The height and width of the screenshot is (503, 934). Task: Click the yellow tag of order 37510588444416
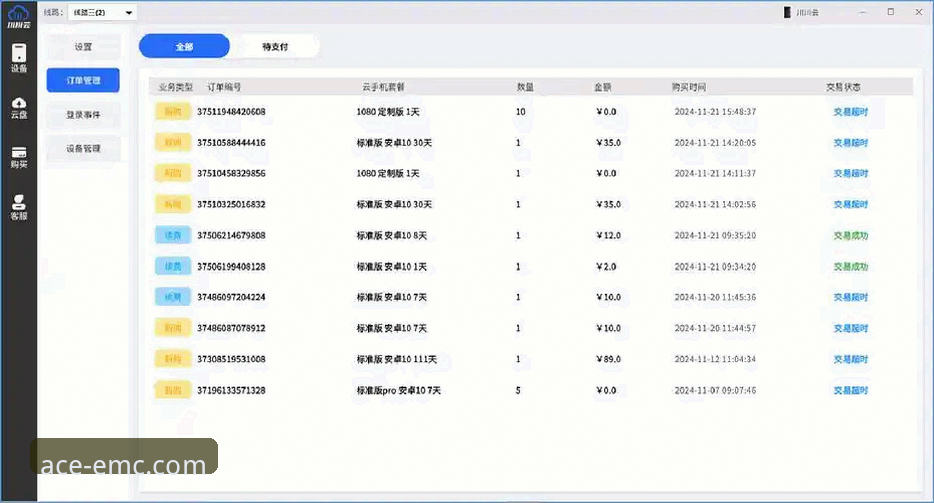pyautogui.click(x=173, y=142)
